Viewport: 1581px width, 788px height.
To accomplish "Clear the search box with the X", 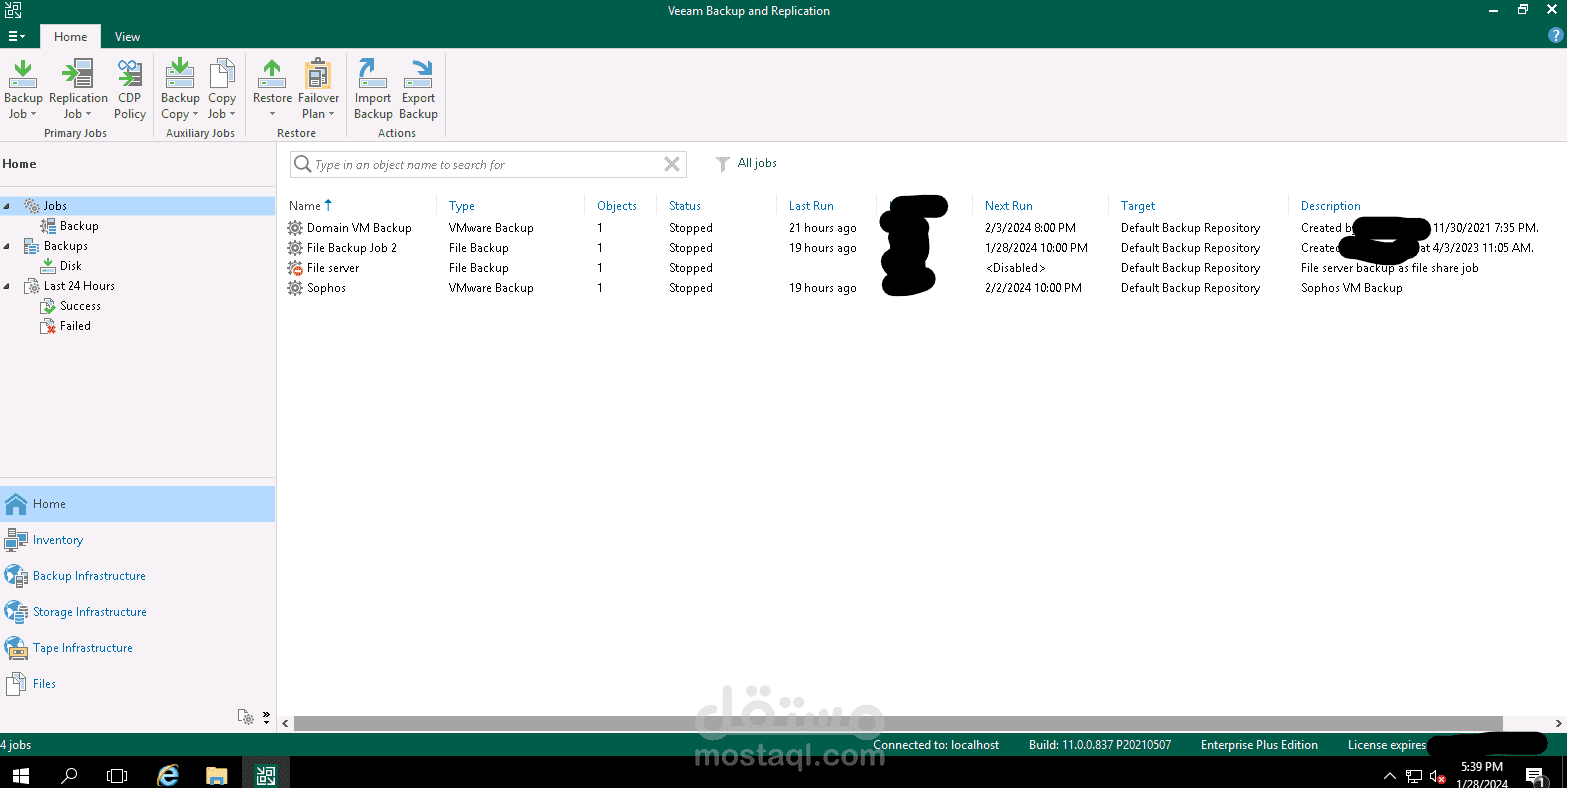I will [x=672, y=164].
